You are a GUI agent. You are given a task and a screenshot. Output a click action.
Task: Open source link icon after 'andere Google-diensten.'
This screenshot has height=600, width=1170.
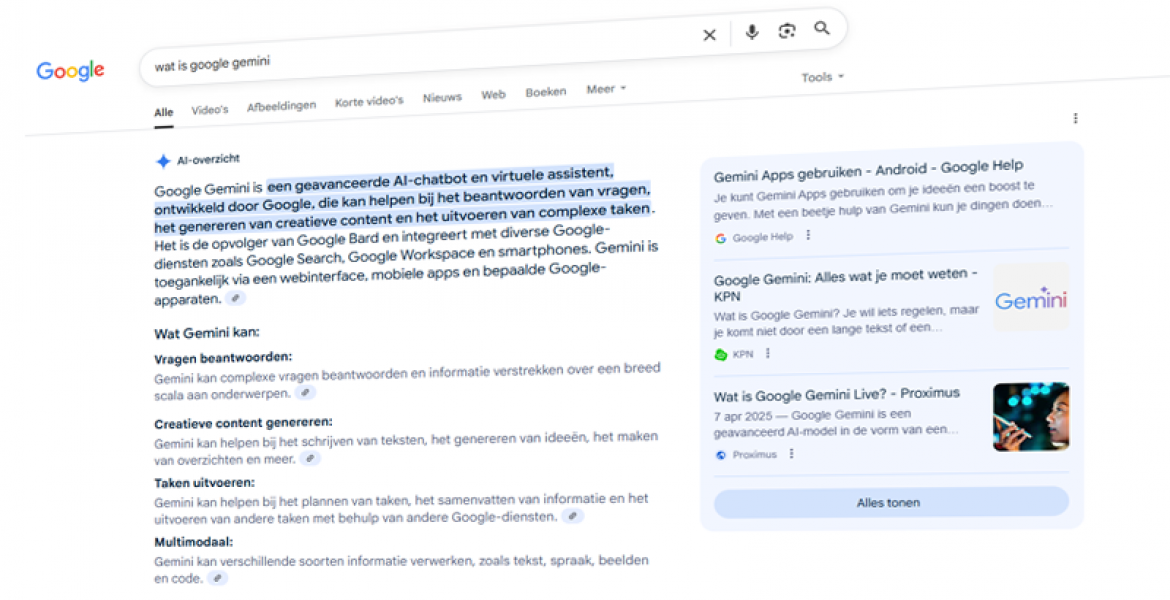573,516
